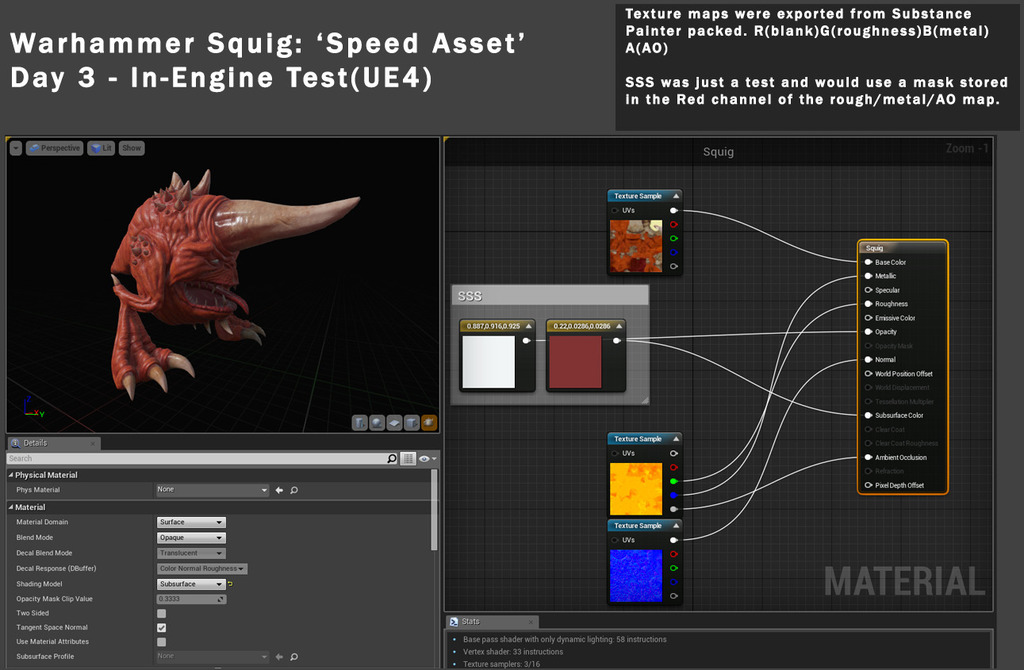This screenshot has width=1024, height=670.
Task: Click the white RGB pin of blue normal Texture Sample
Action: [x=673, y=540]
